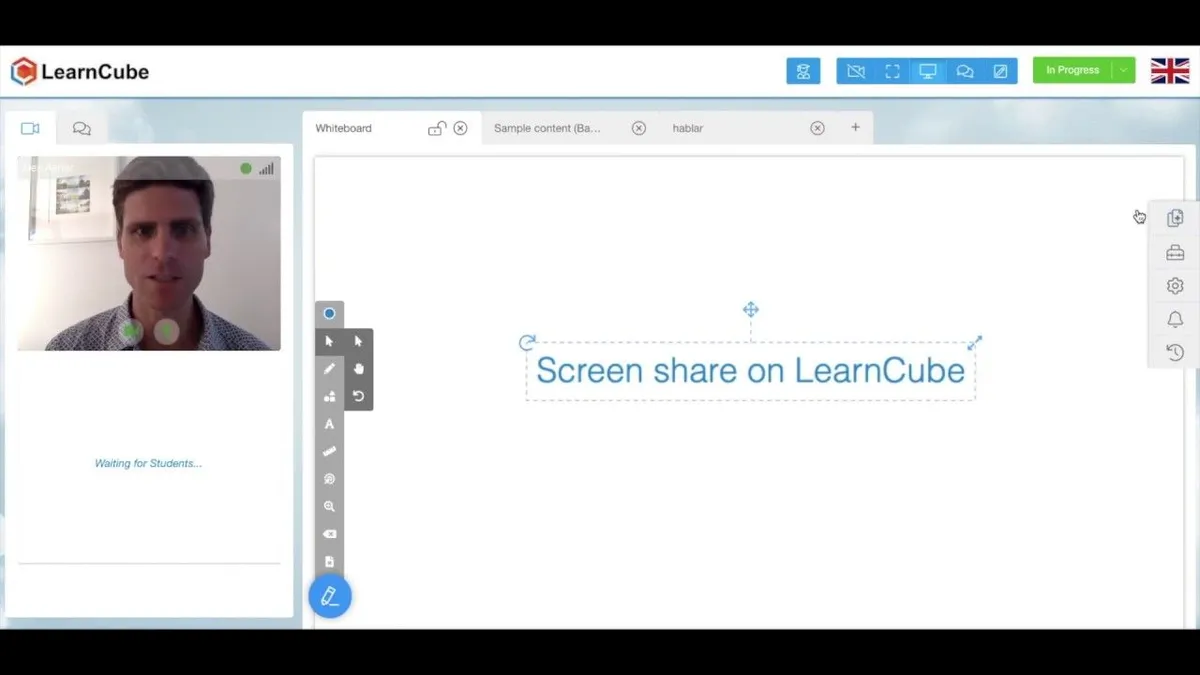Select the shapes tool
The image size is (1200, 675).
coord(329,396)
